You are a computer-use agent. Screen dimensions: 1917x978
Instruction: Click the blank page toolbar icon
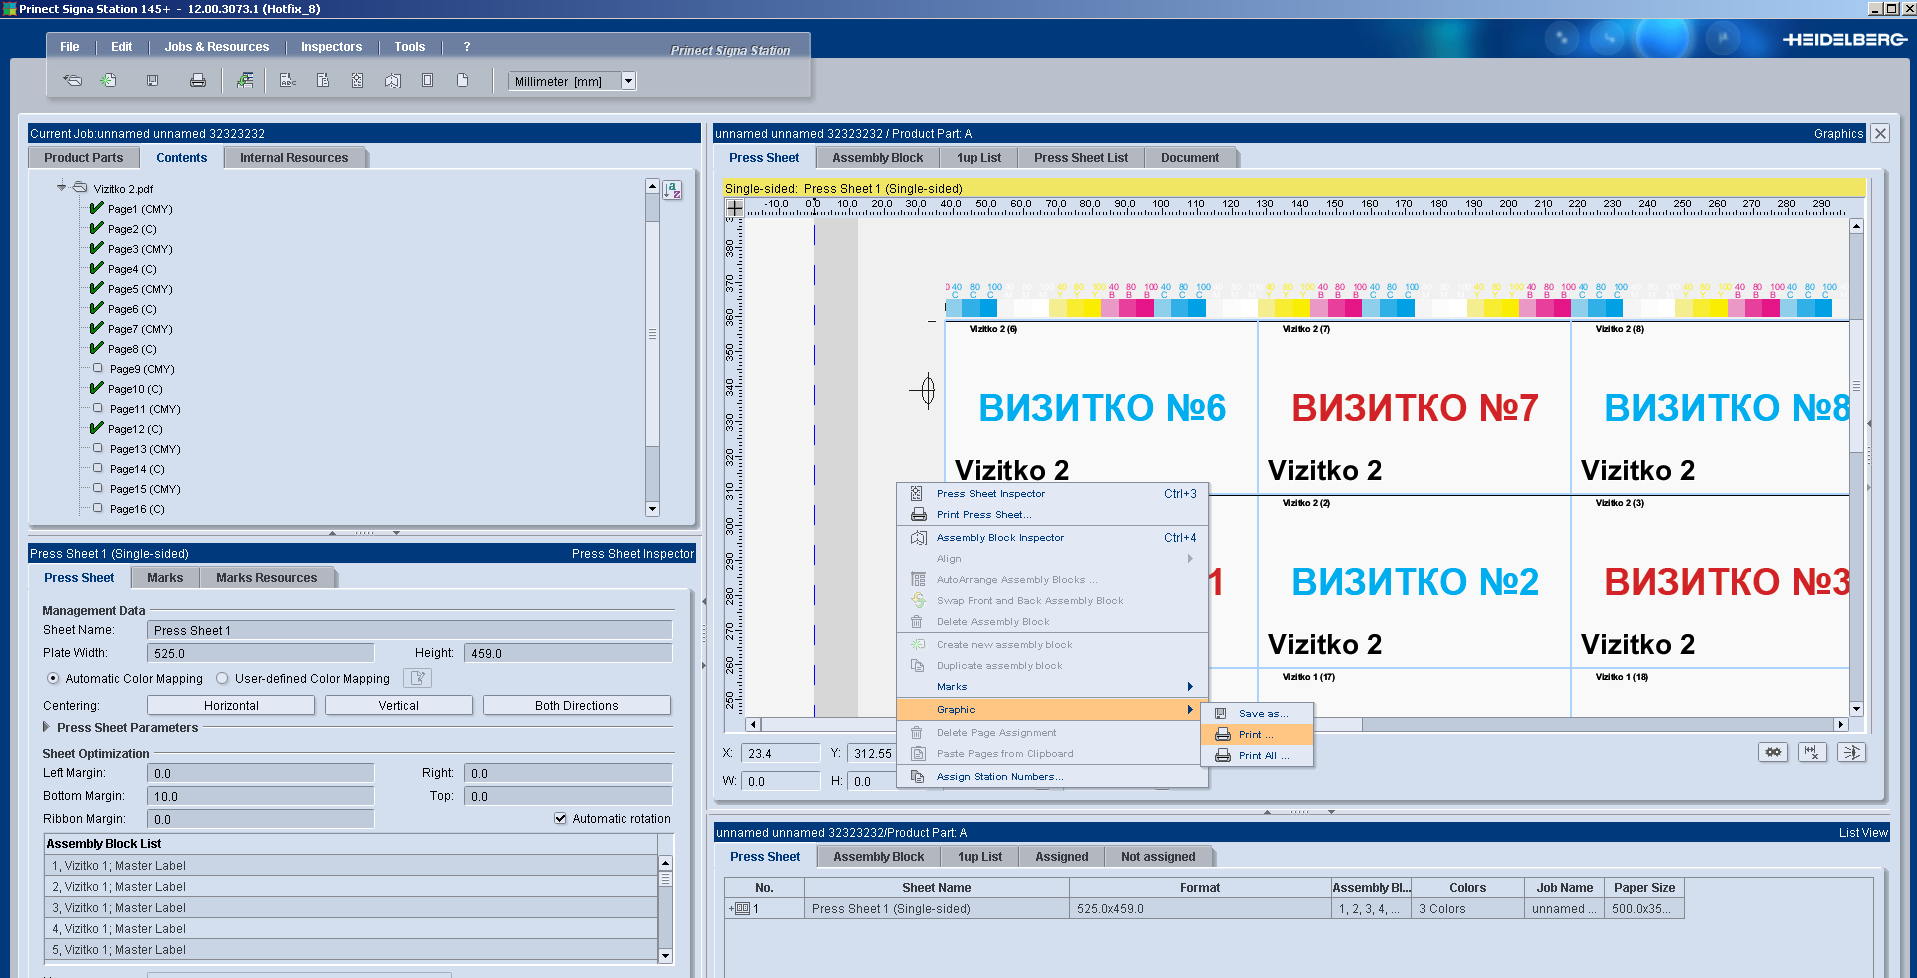point(462,80)
